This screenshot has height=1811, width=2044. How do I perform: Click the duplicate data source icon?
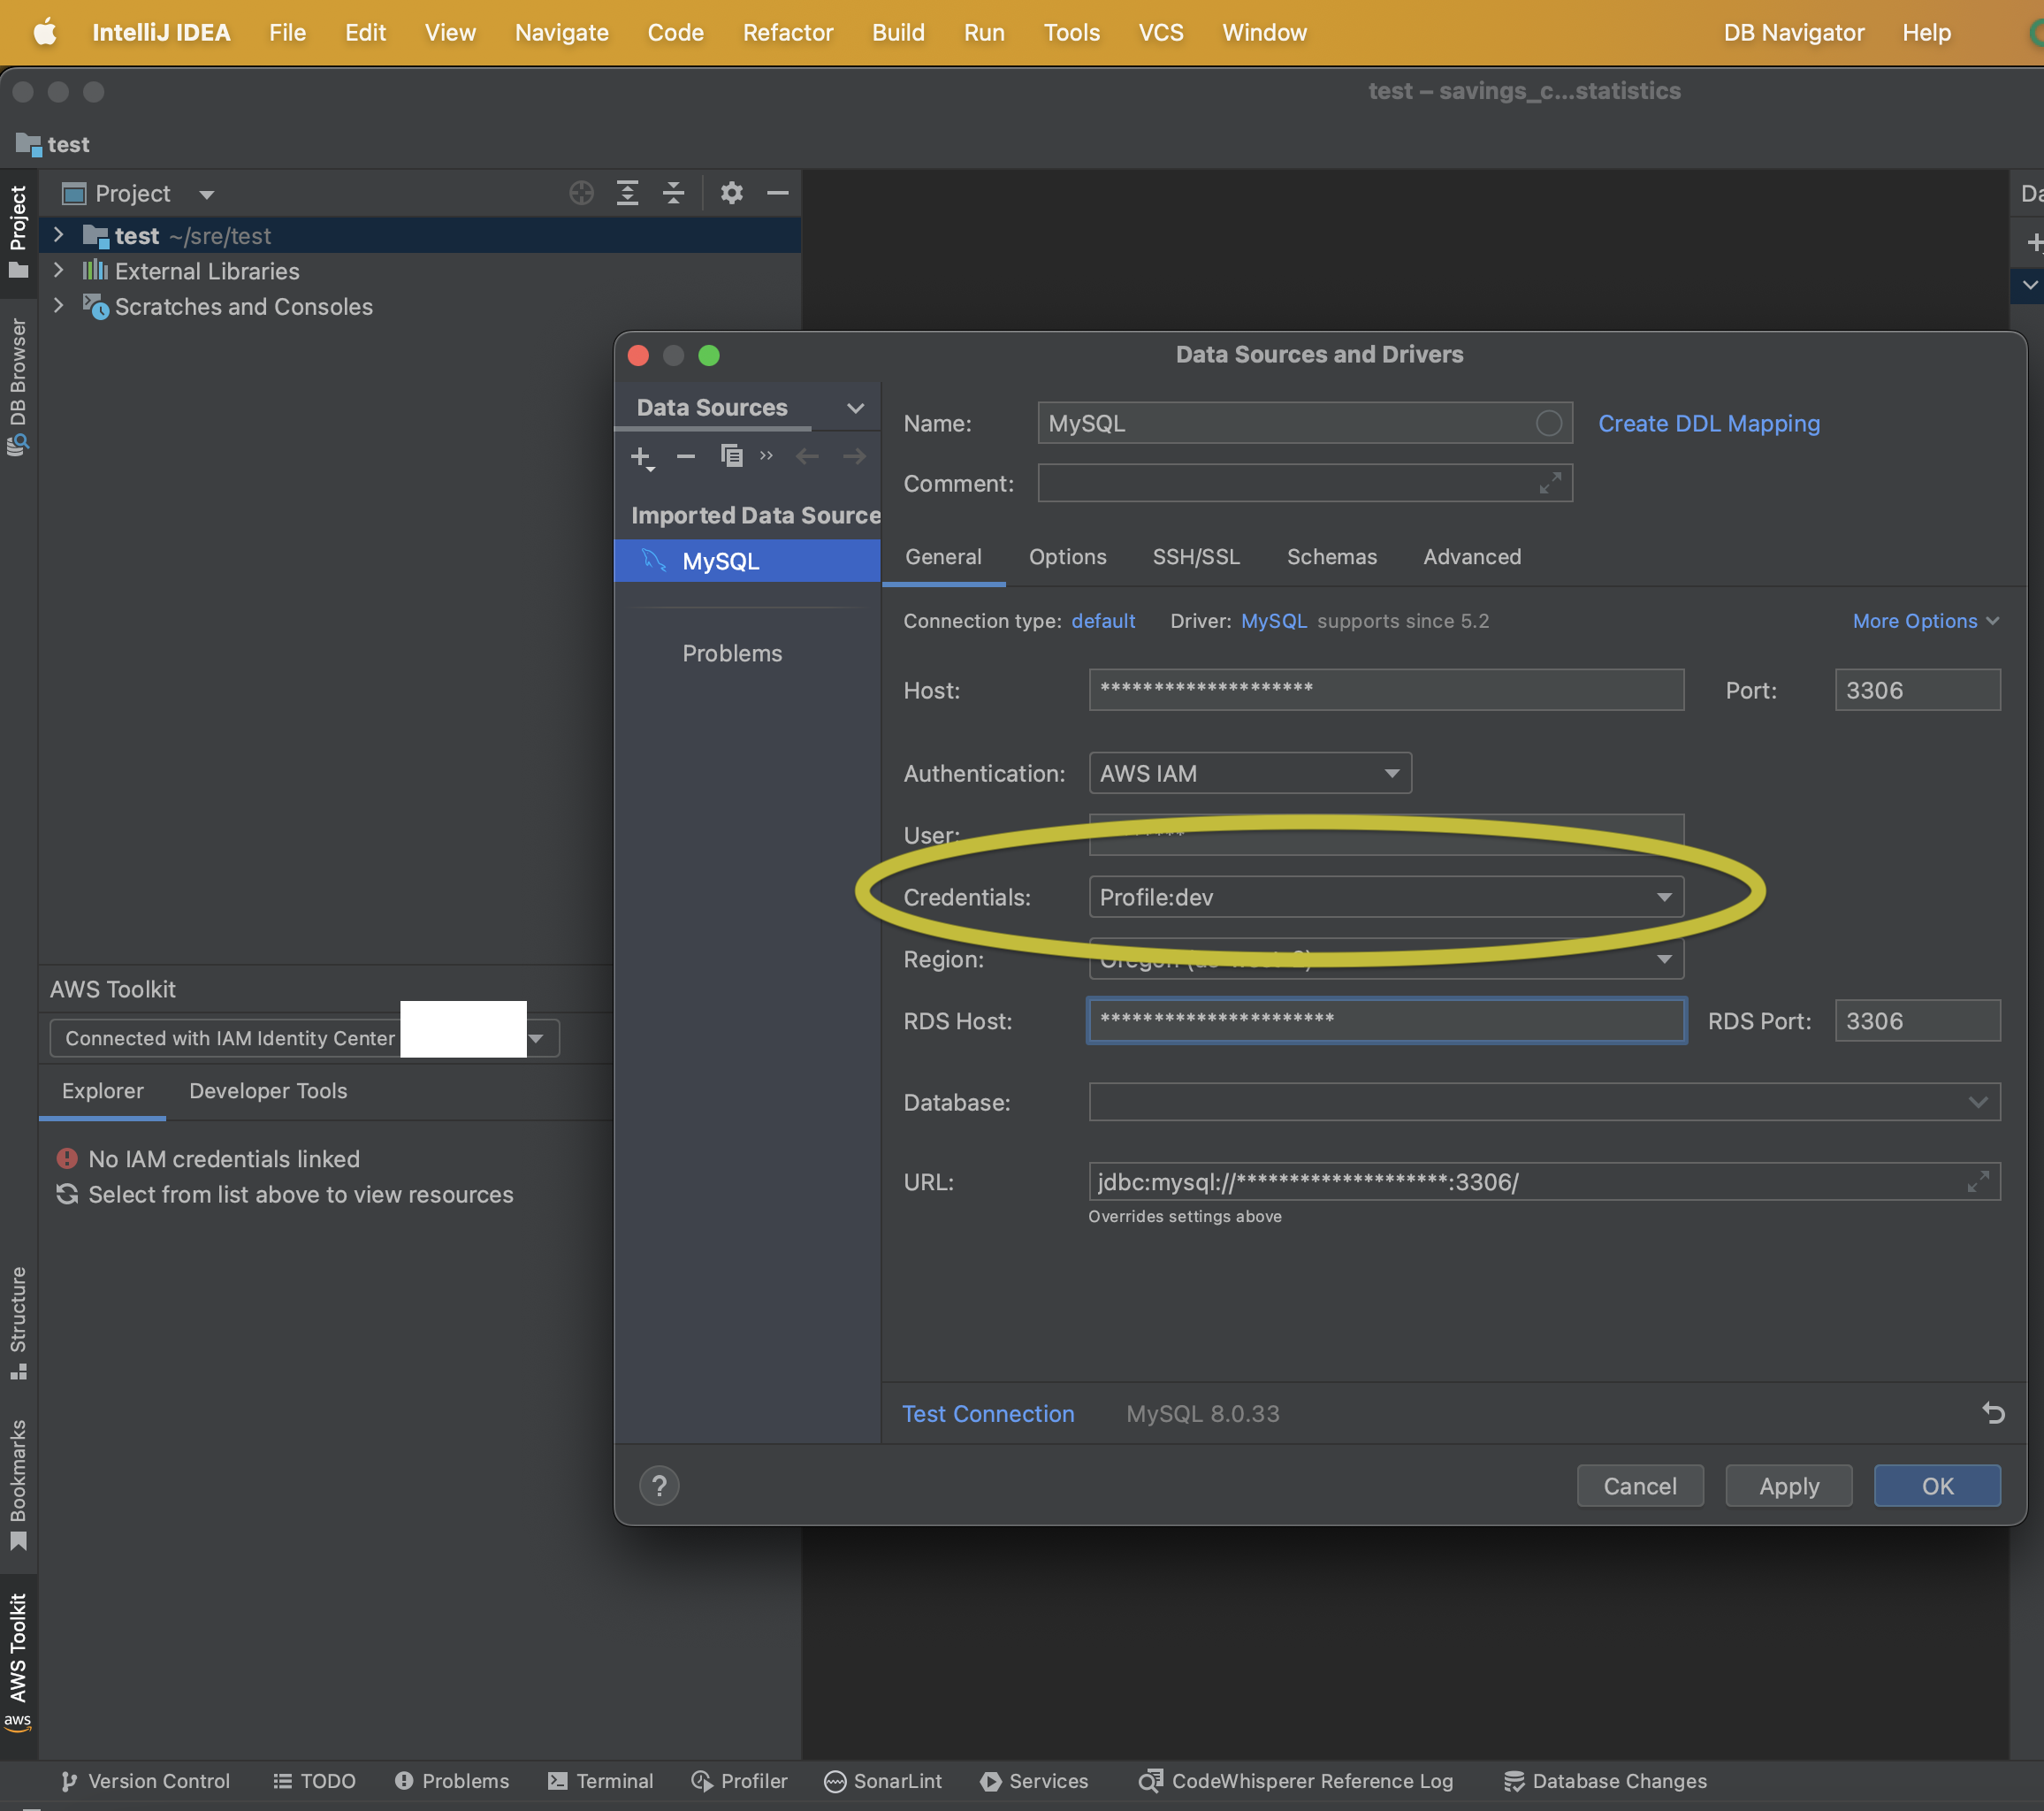732,457
